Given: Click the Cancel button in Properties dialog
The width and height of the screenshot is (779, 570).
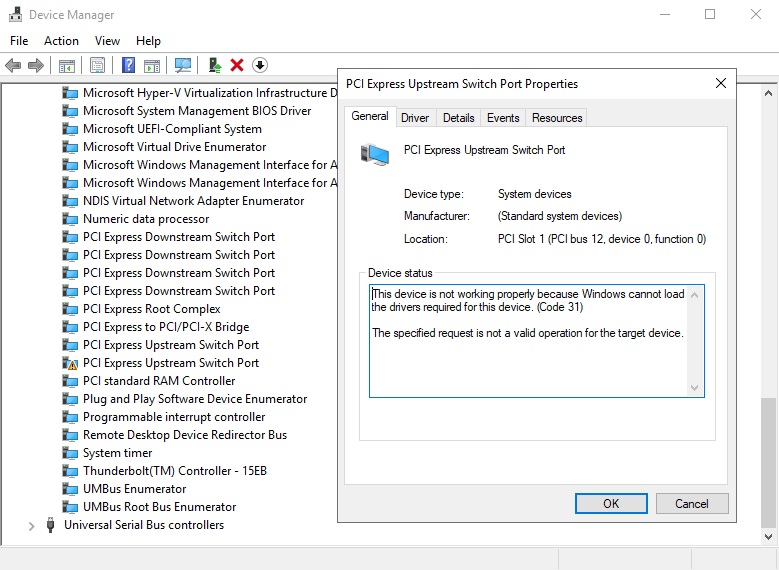Looking at the screenshot, I should tap(692, 503).
